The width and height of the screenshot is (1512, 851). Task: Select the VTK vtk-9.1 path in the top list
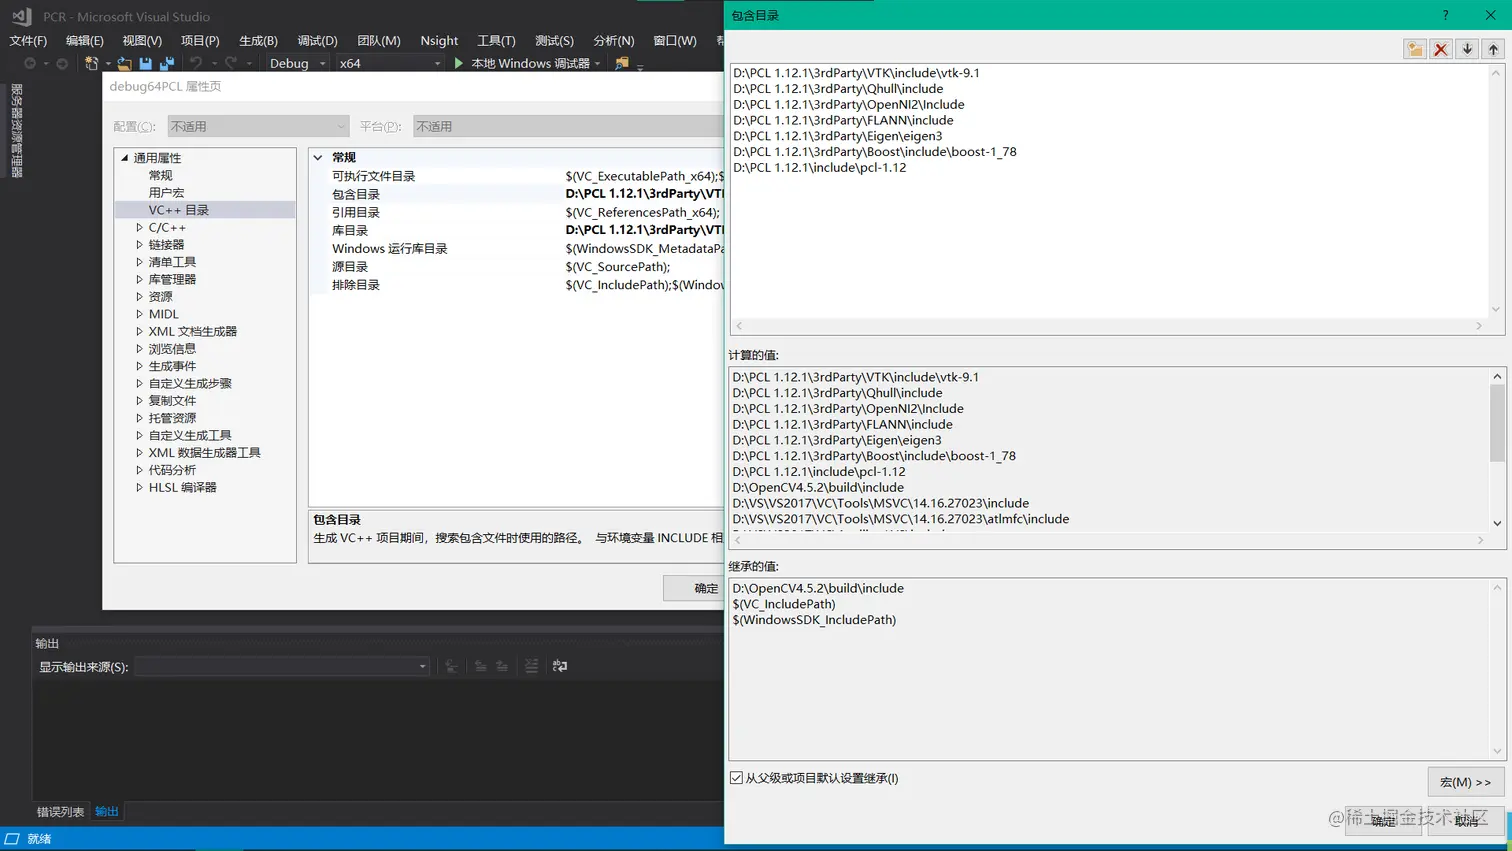(x=856, y=73)
